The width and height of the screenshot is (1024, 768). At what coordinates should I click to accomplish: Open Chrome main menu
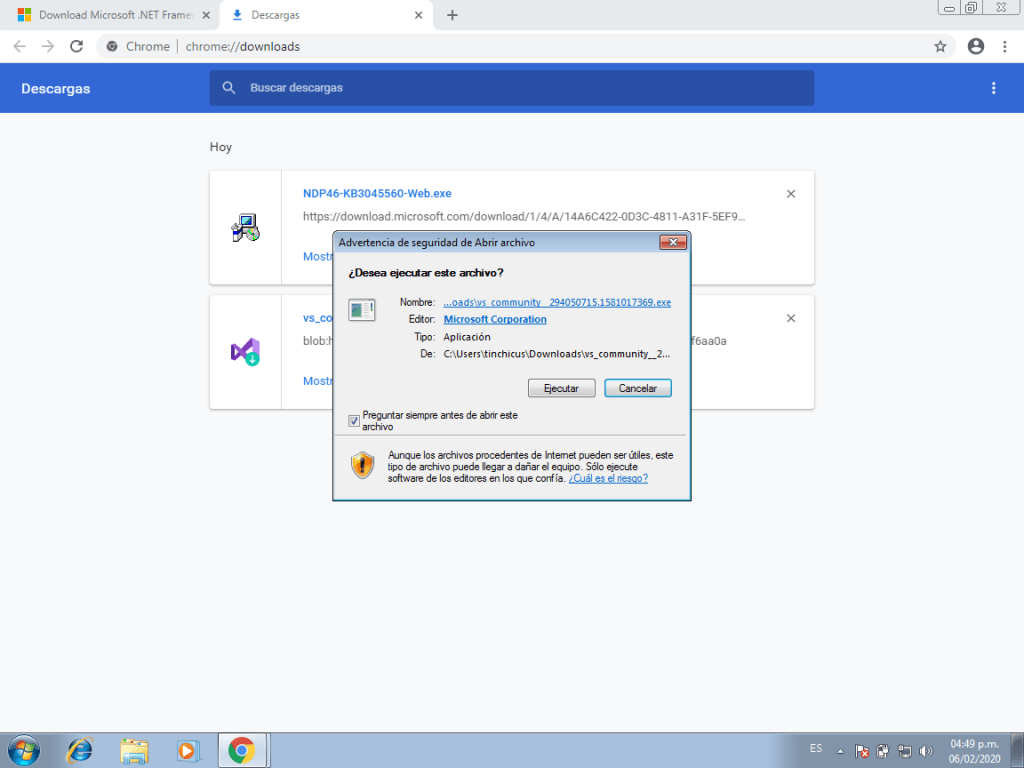[x=1003, y=46]
